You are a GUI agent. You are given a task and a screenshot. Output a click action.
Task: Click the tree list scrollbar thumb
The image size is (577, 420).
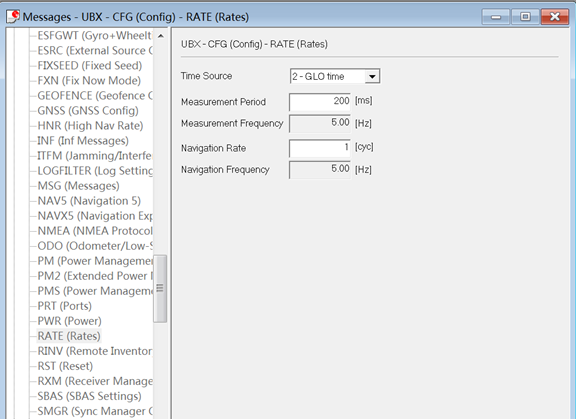[x=160, y=289]
